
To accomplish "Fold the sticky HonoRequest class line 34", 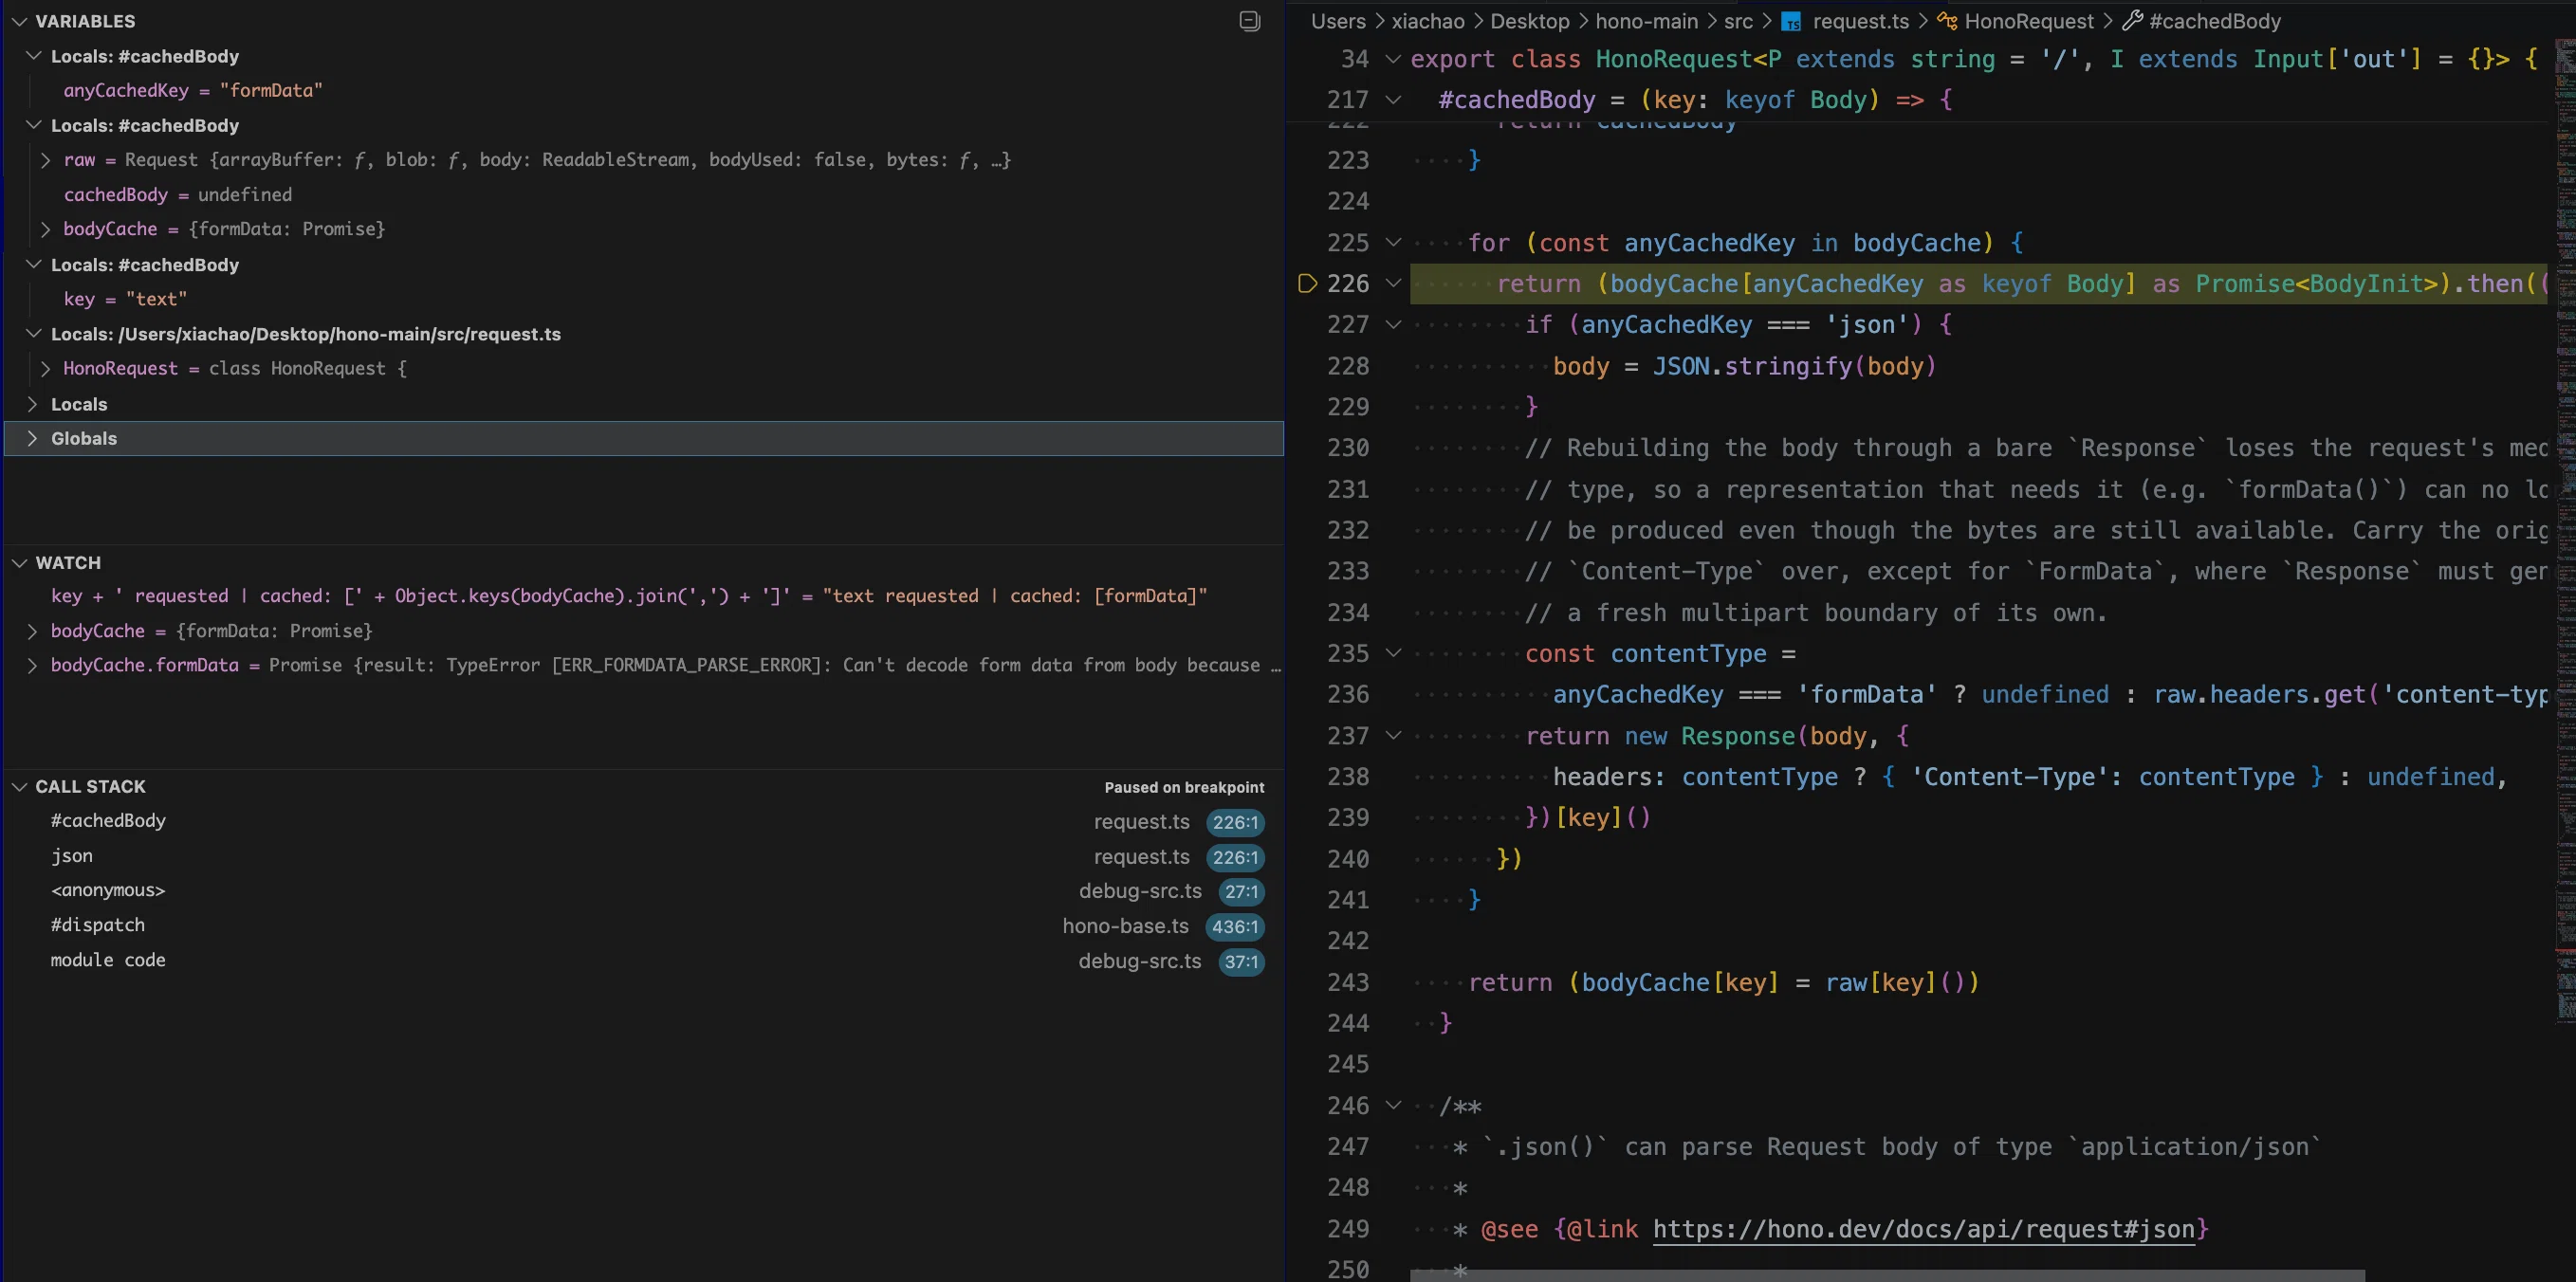I will pyautogui.click(x=1393, y=59).
